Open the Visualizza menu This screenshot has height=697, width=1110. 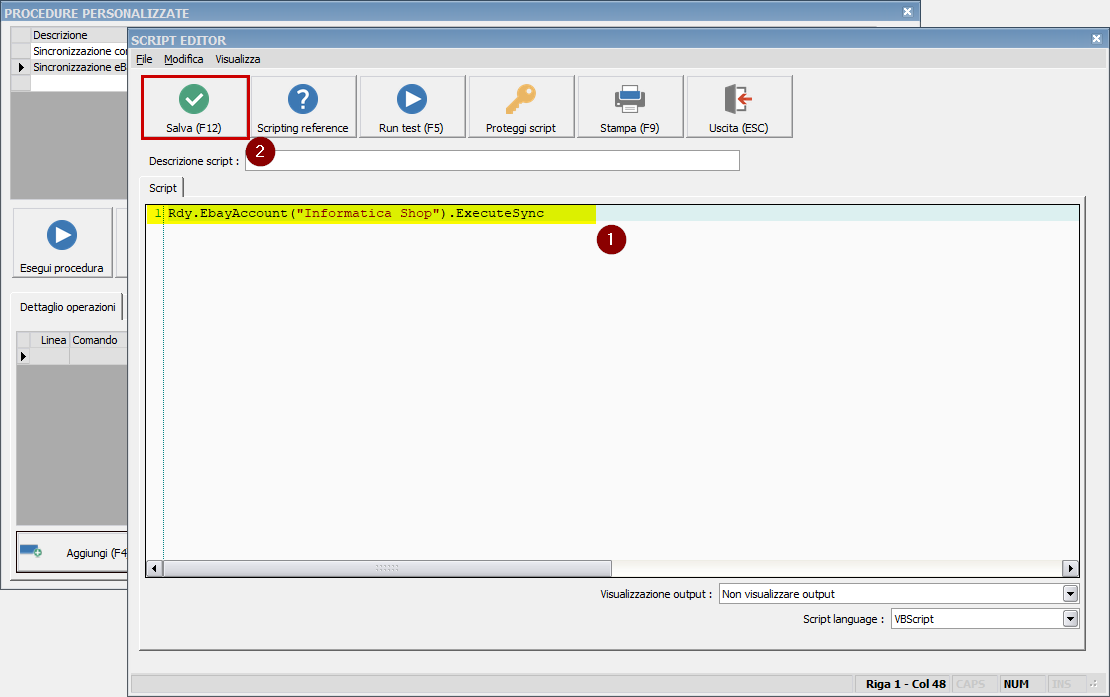click(238, 59)
